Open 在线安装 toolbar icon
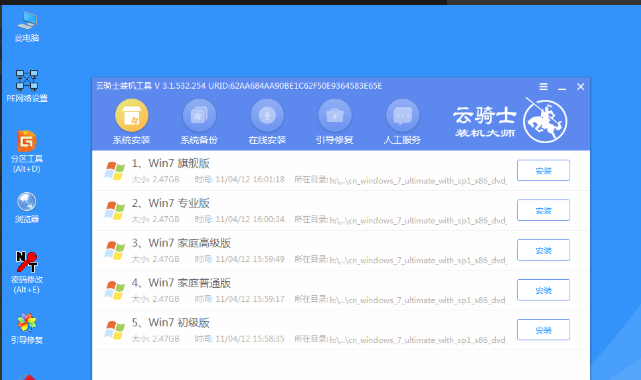Image resolution: width=641 pixels, height=380 pixels. (x=267, y=122)
